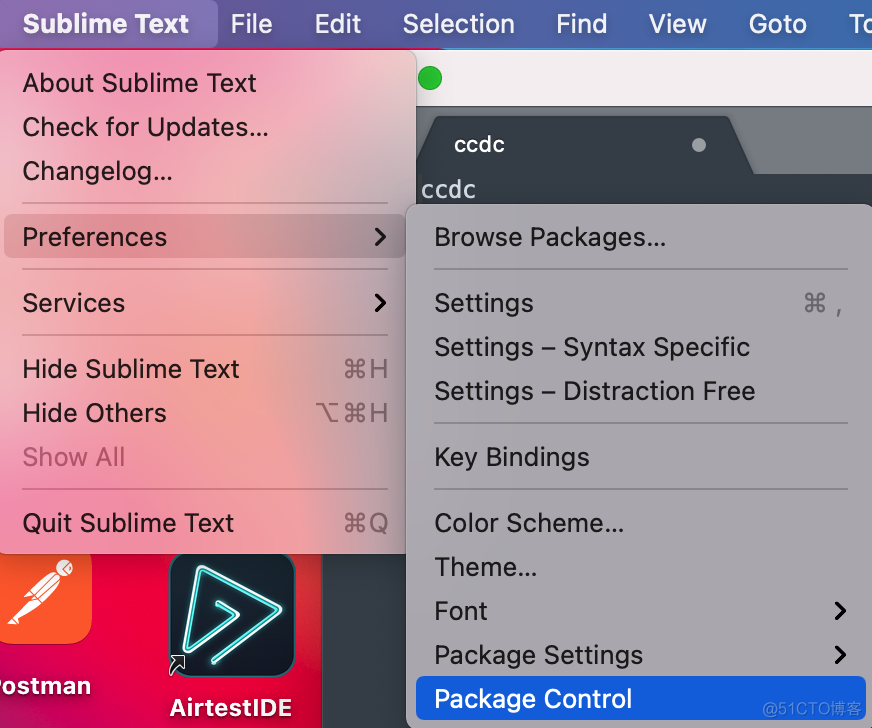
Task: Choose Quit Sublime Text
Action: pyautogui.click(x=128, y=523)
